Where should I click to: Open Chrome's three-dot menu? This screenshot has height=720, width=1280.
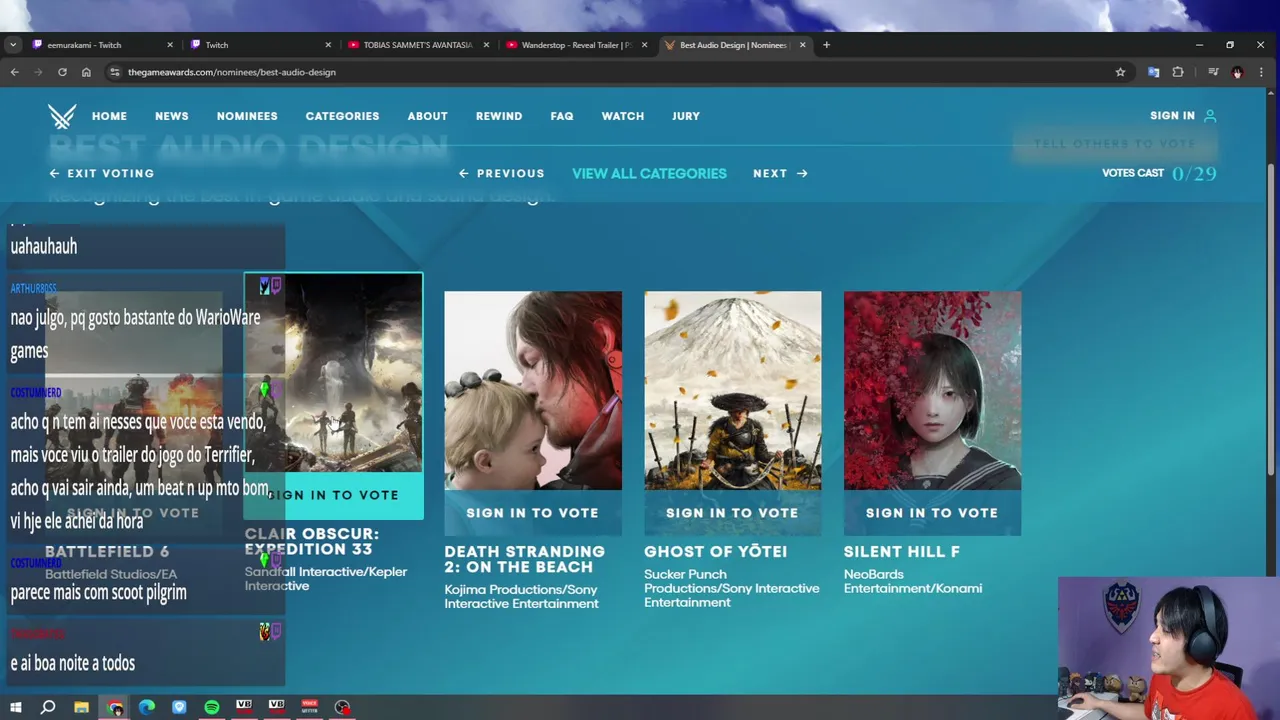click(x=1261, y=72)
